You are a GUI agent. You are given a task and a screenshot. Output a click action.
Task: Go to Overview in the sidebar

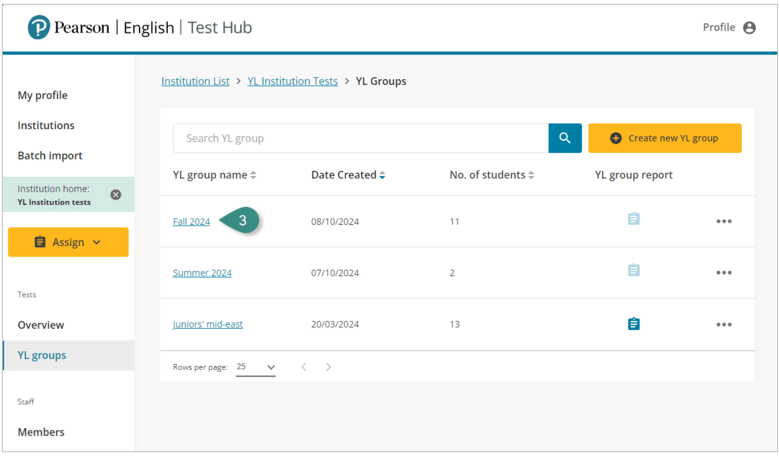[x=41, y=325]
